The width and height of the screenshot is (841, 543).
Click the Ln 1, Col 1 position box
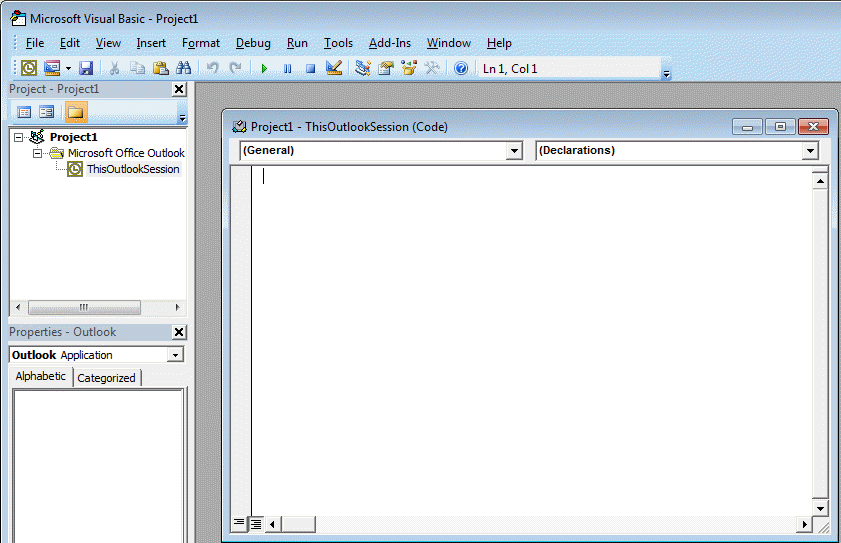tap(569, 69)
